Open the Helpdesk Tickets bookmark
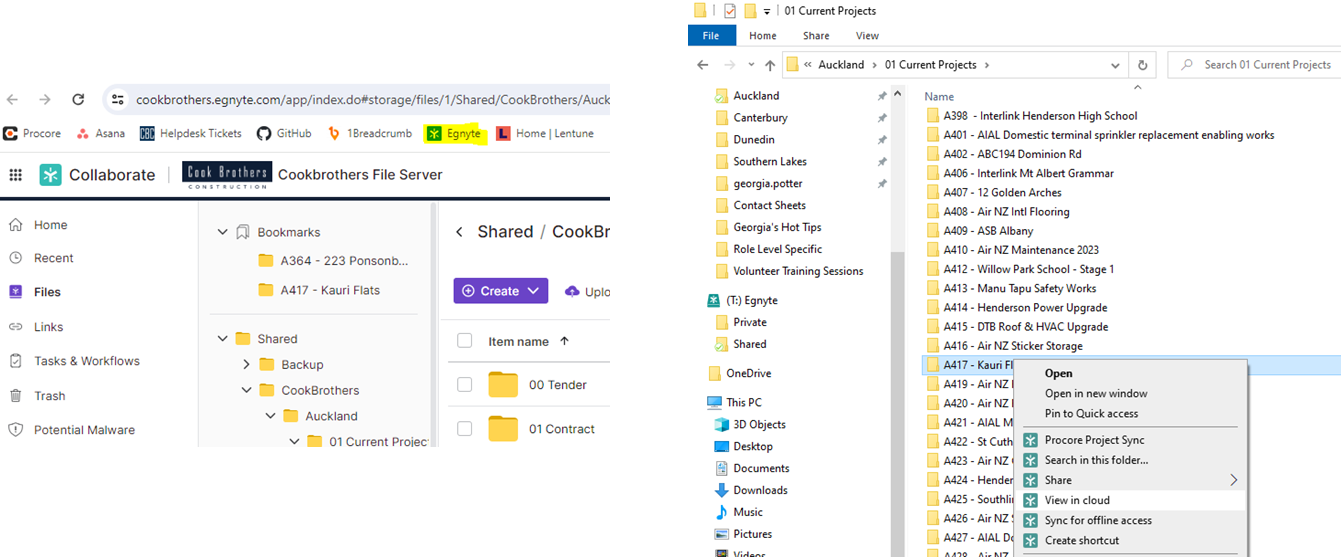 coord(191,133)
